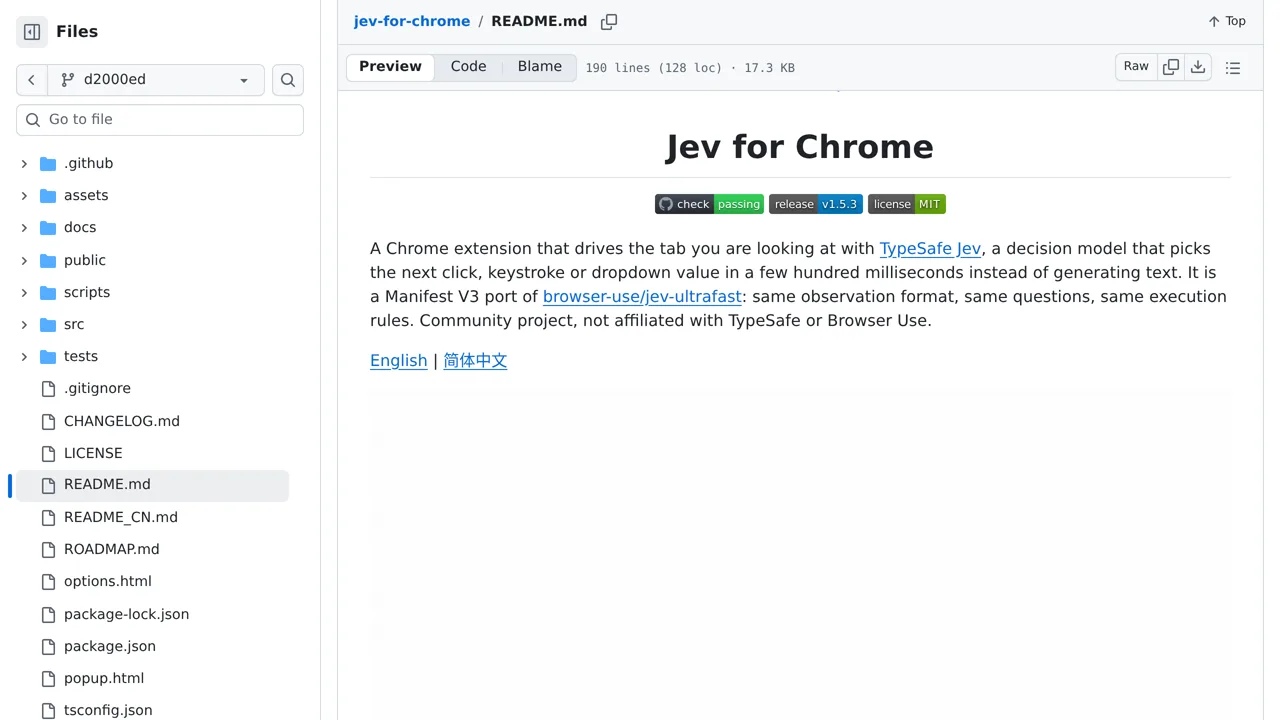The image size is (1280, 720).
Task: Click the .gitignore file icon
Action: pos(48,389)
